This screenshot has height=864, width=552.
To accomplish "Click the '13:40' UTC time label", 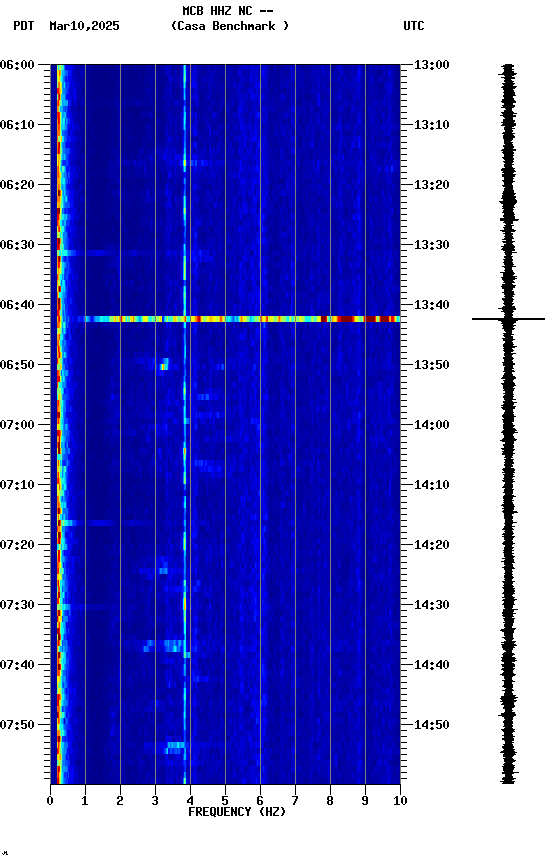I will (x=432, y=305).
